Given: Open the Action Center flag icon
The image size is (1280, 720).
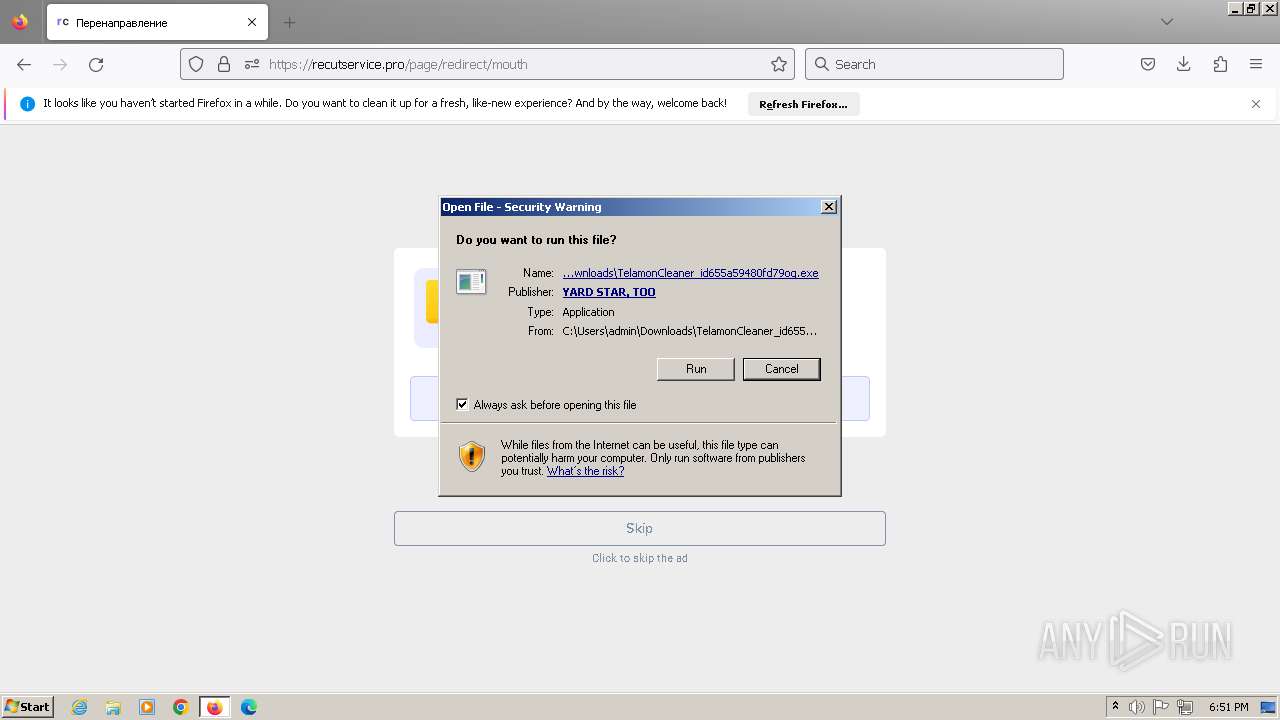Looking at the screenshot, I should 1161,707.
